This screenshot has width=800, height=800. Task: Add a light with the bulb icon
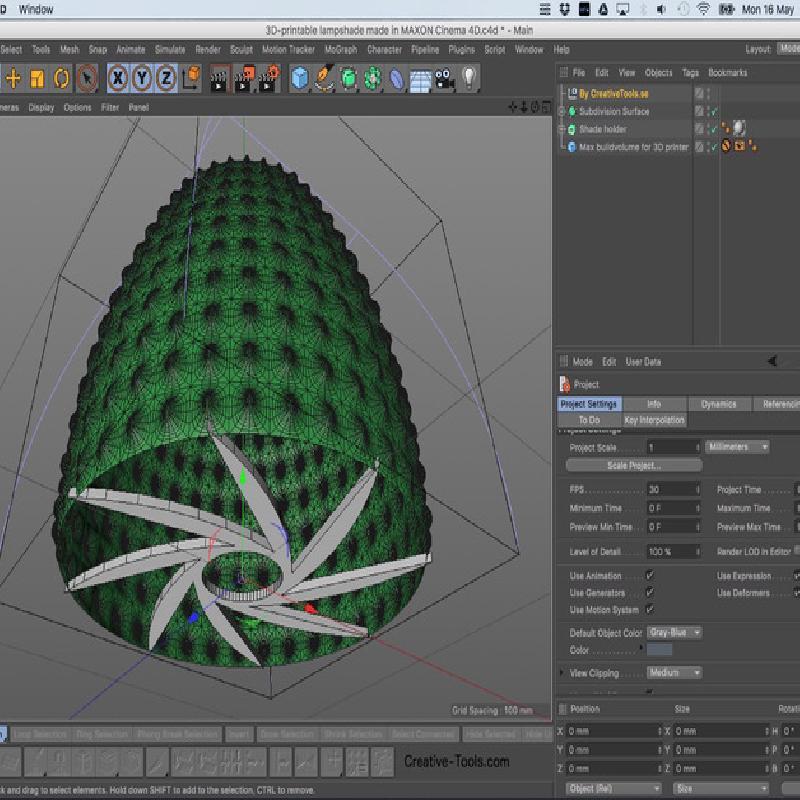(468, 78)
